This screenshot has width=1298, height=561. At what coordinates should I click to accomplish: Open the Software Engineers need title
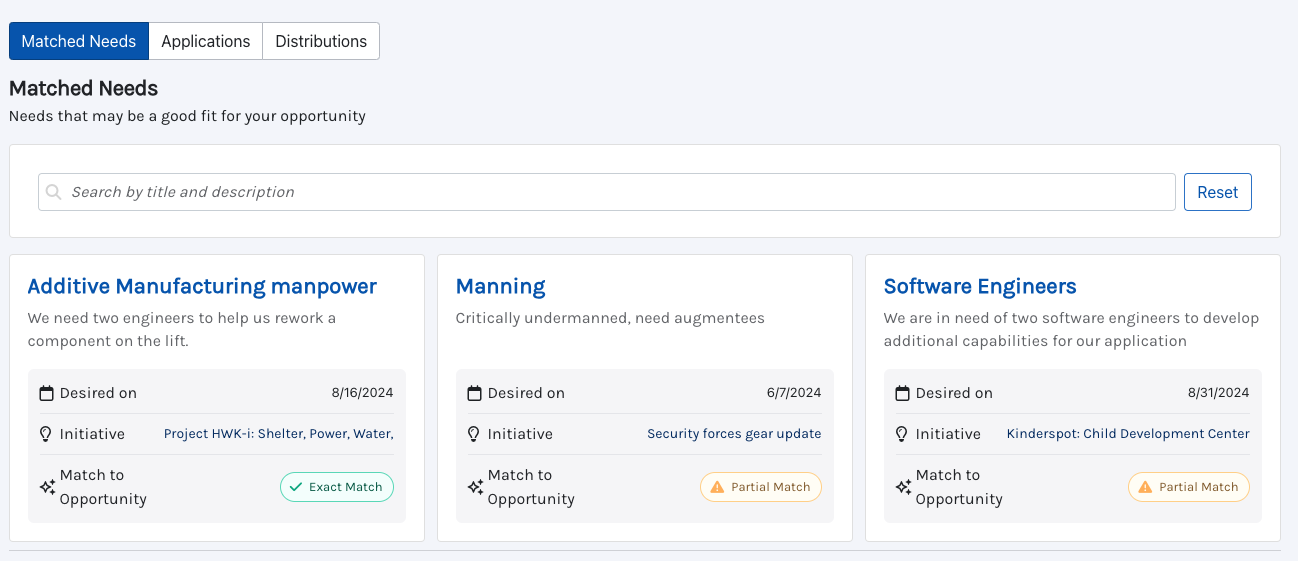click(x=979, y=286)
